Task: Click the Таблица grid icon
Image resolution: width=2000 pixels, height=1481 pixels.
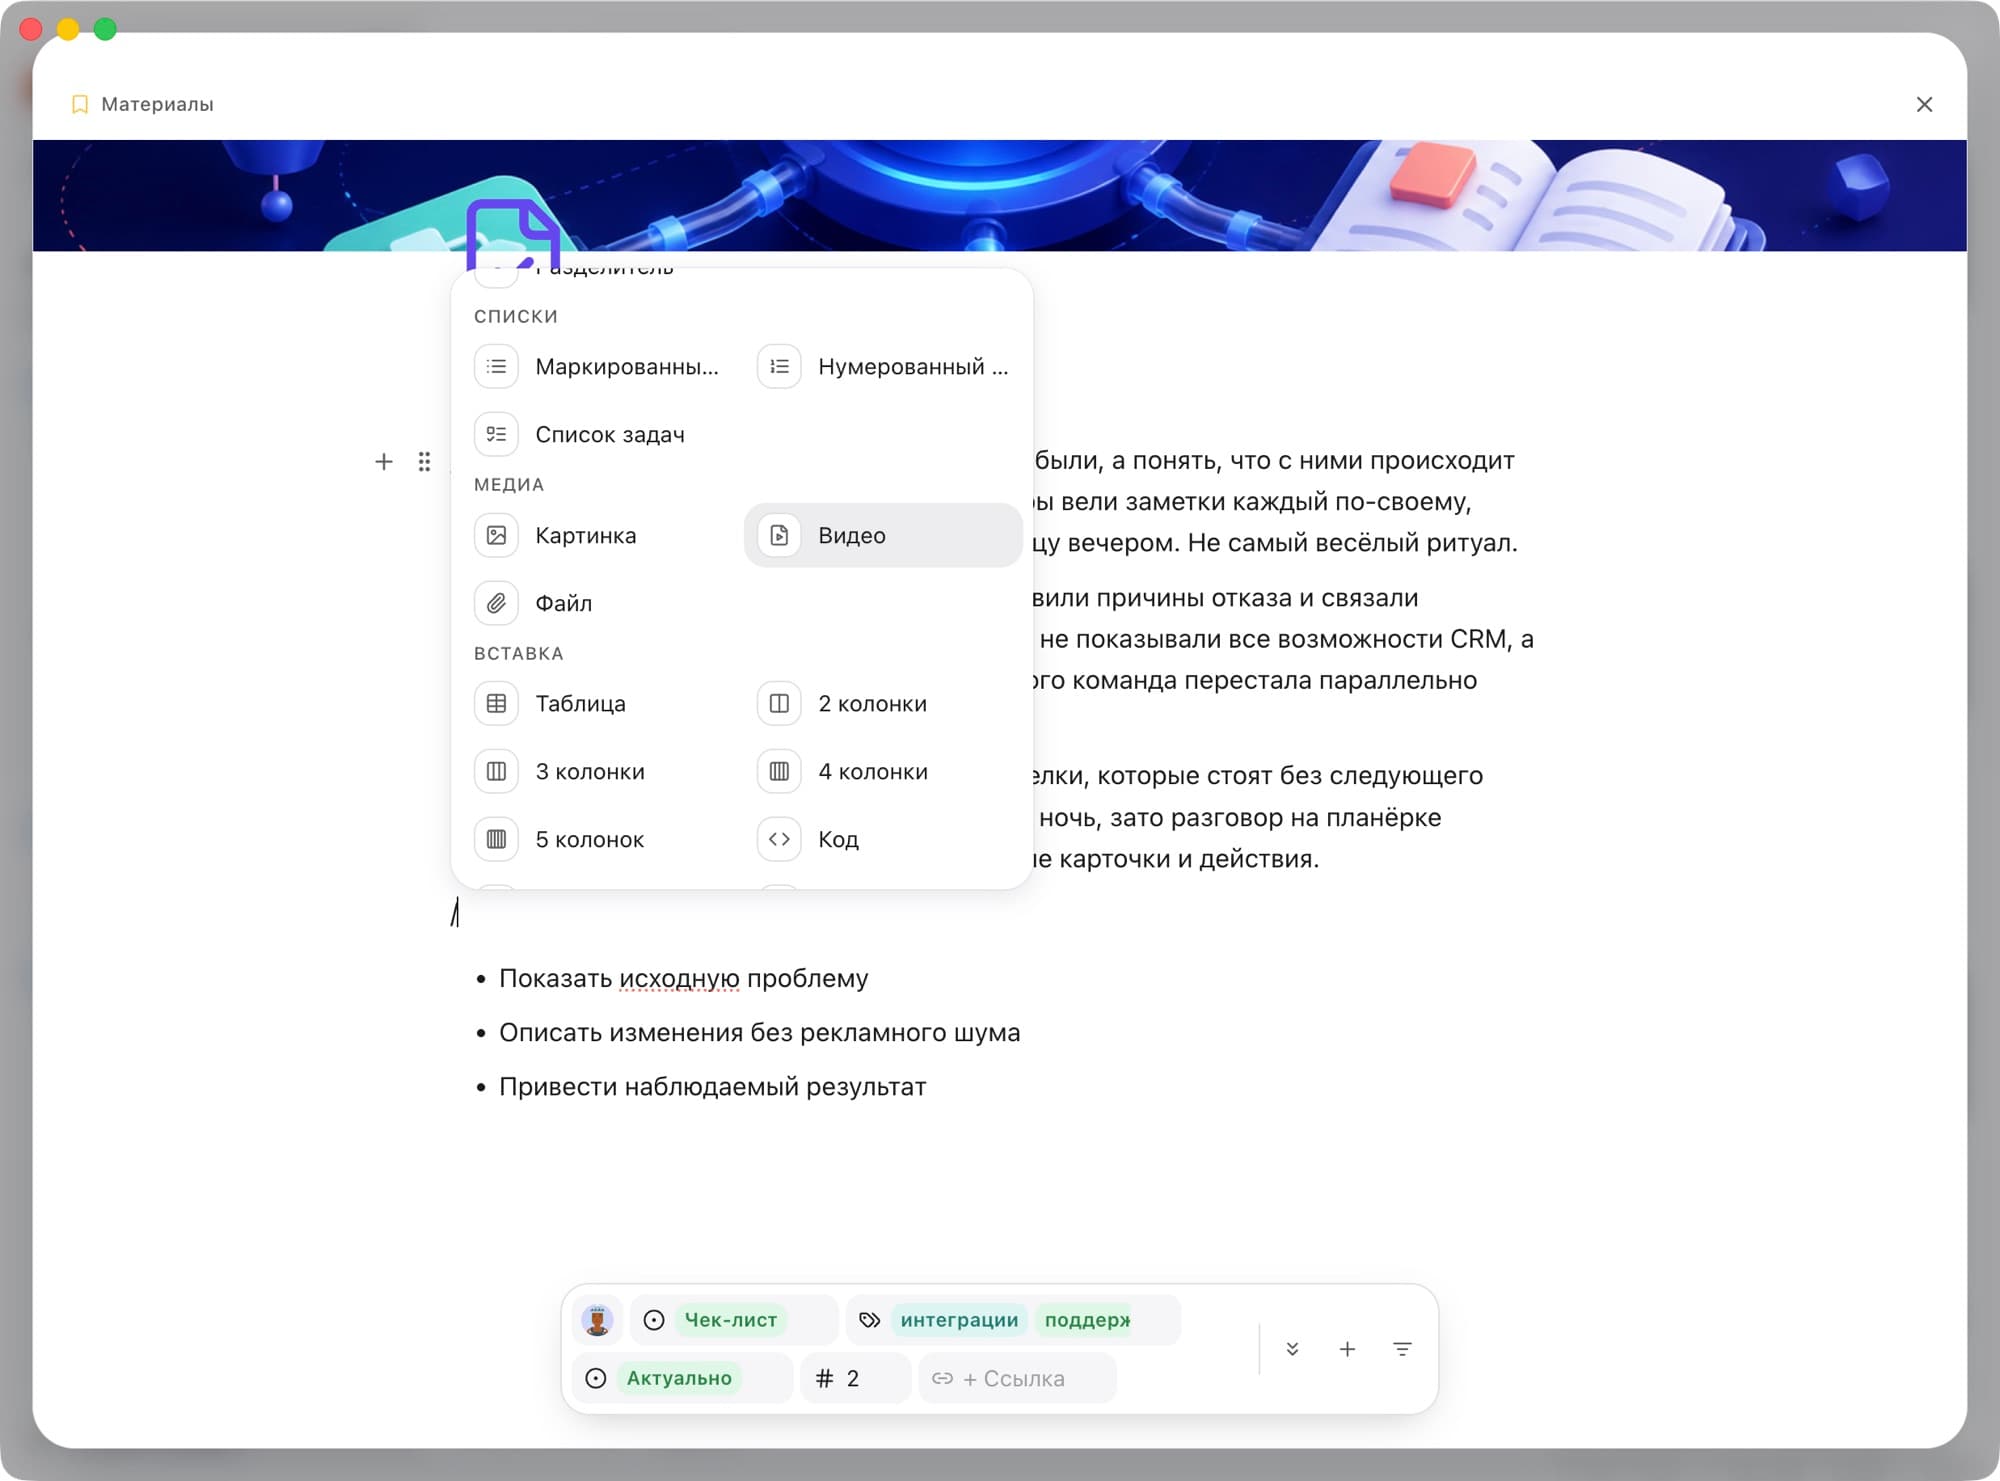Action: (x=496, y=704)
